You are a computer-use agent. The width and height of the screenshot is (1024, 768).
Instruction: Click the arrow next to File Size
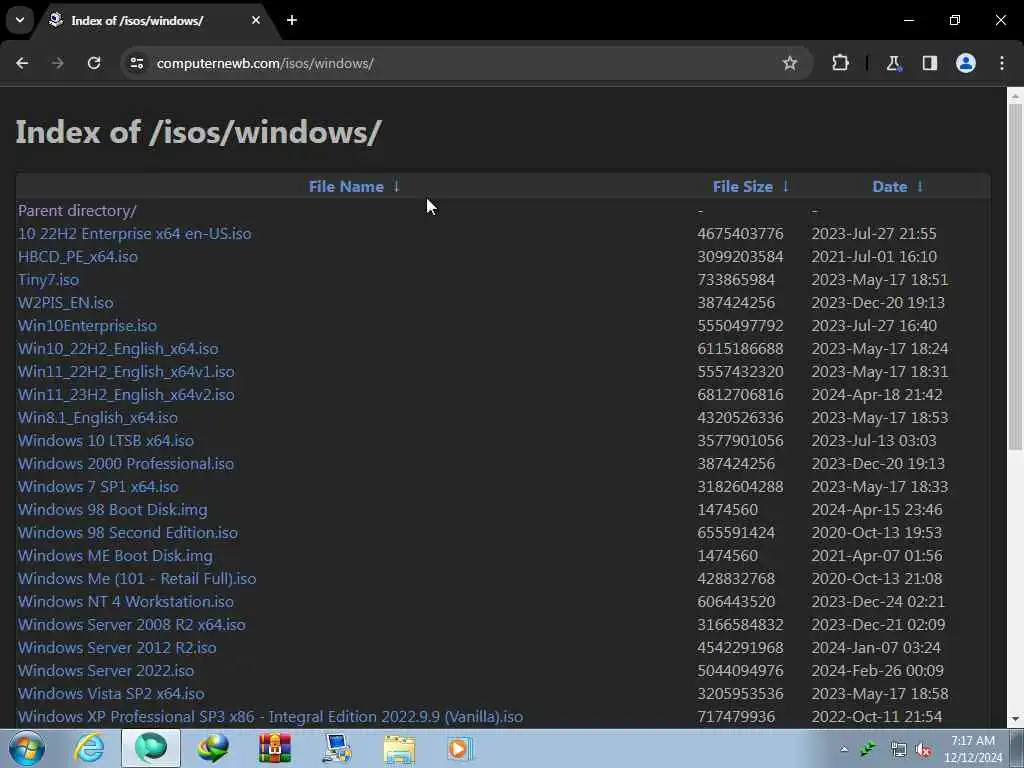coord(786,186)
